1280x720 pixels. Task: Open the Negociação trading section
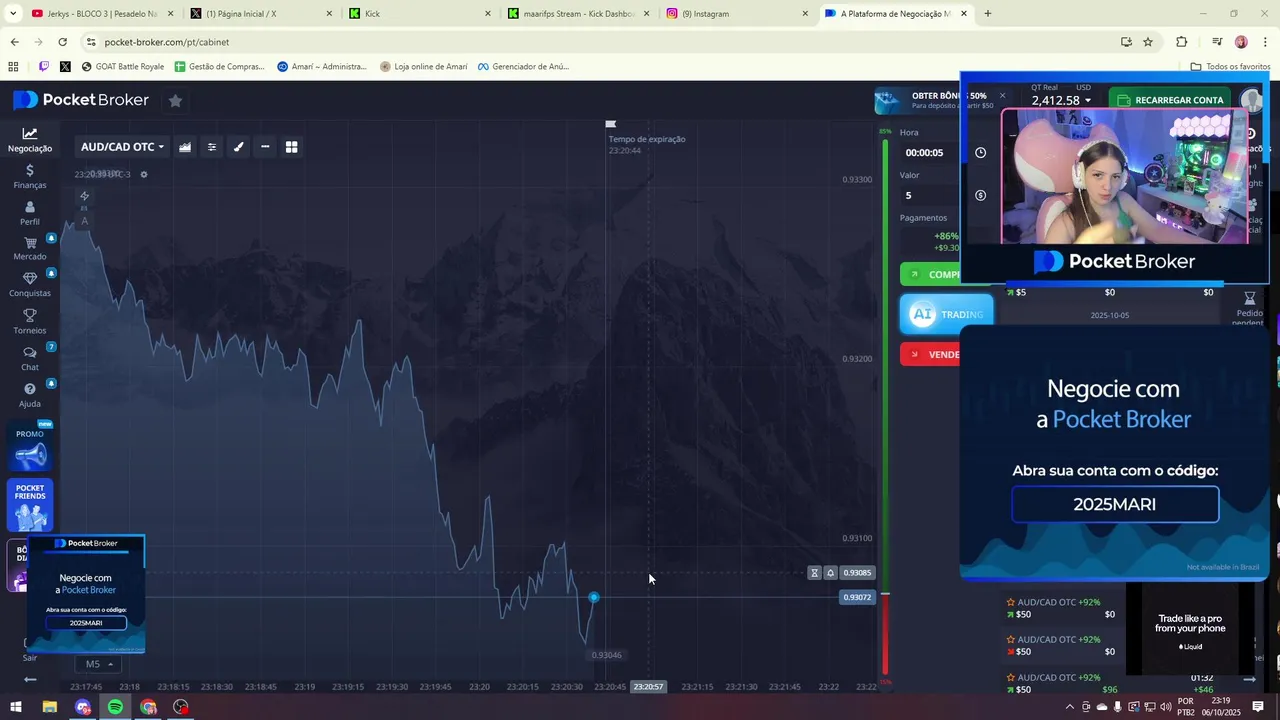coord(30,140)
